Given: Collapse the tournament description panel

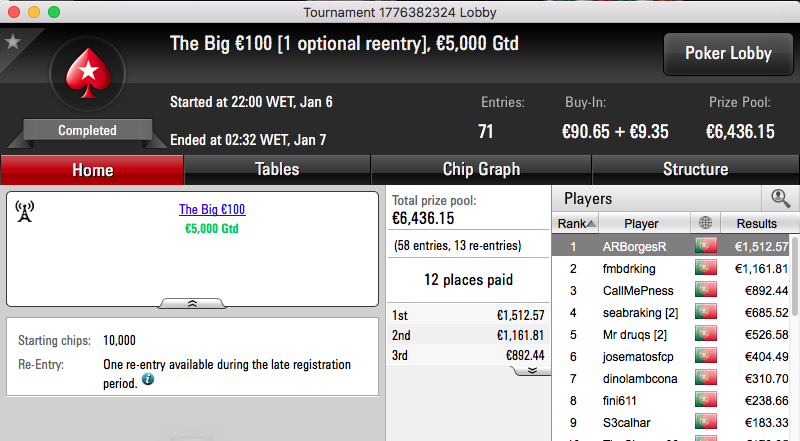Looking at the screenshot, I should coord(192,304).
